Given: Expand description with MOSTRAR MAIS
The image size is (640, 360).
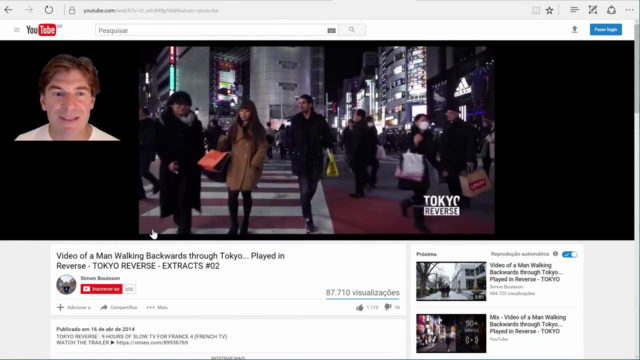Looking at the screenshot, I should (x=228, y=358).
